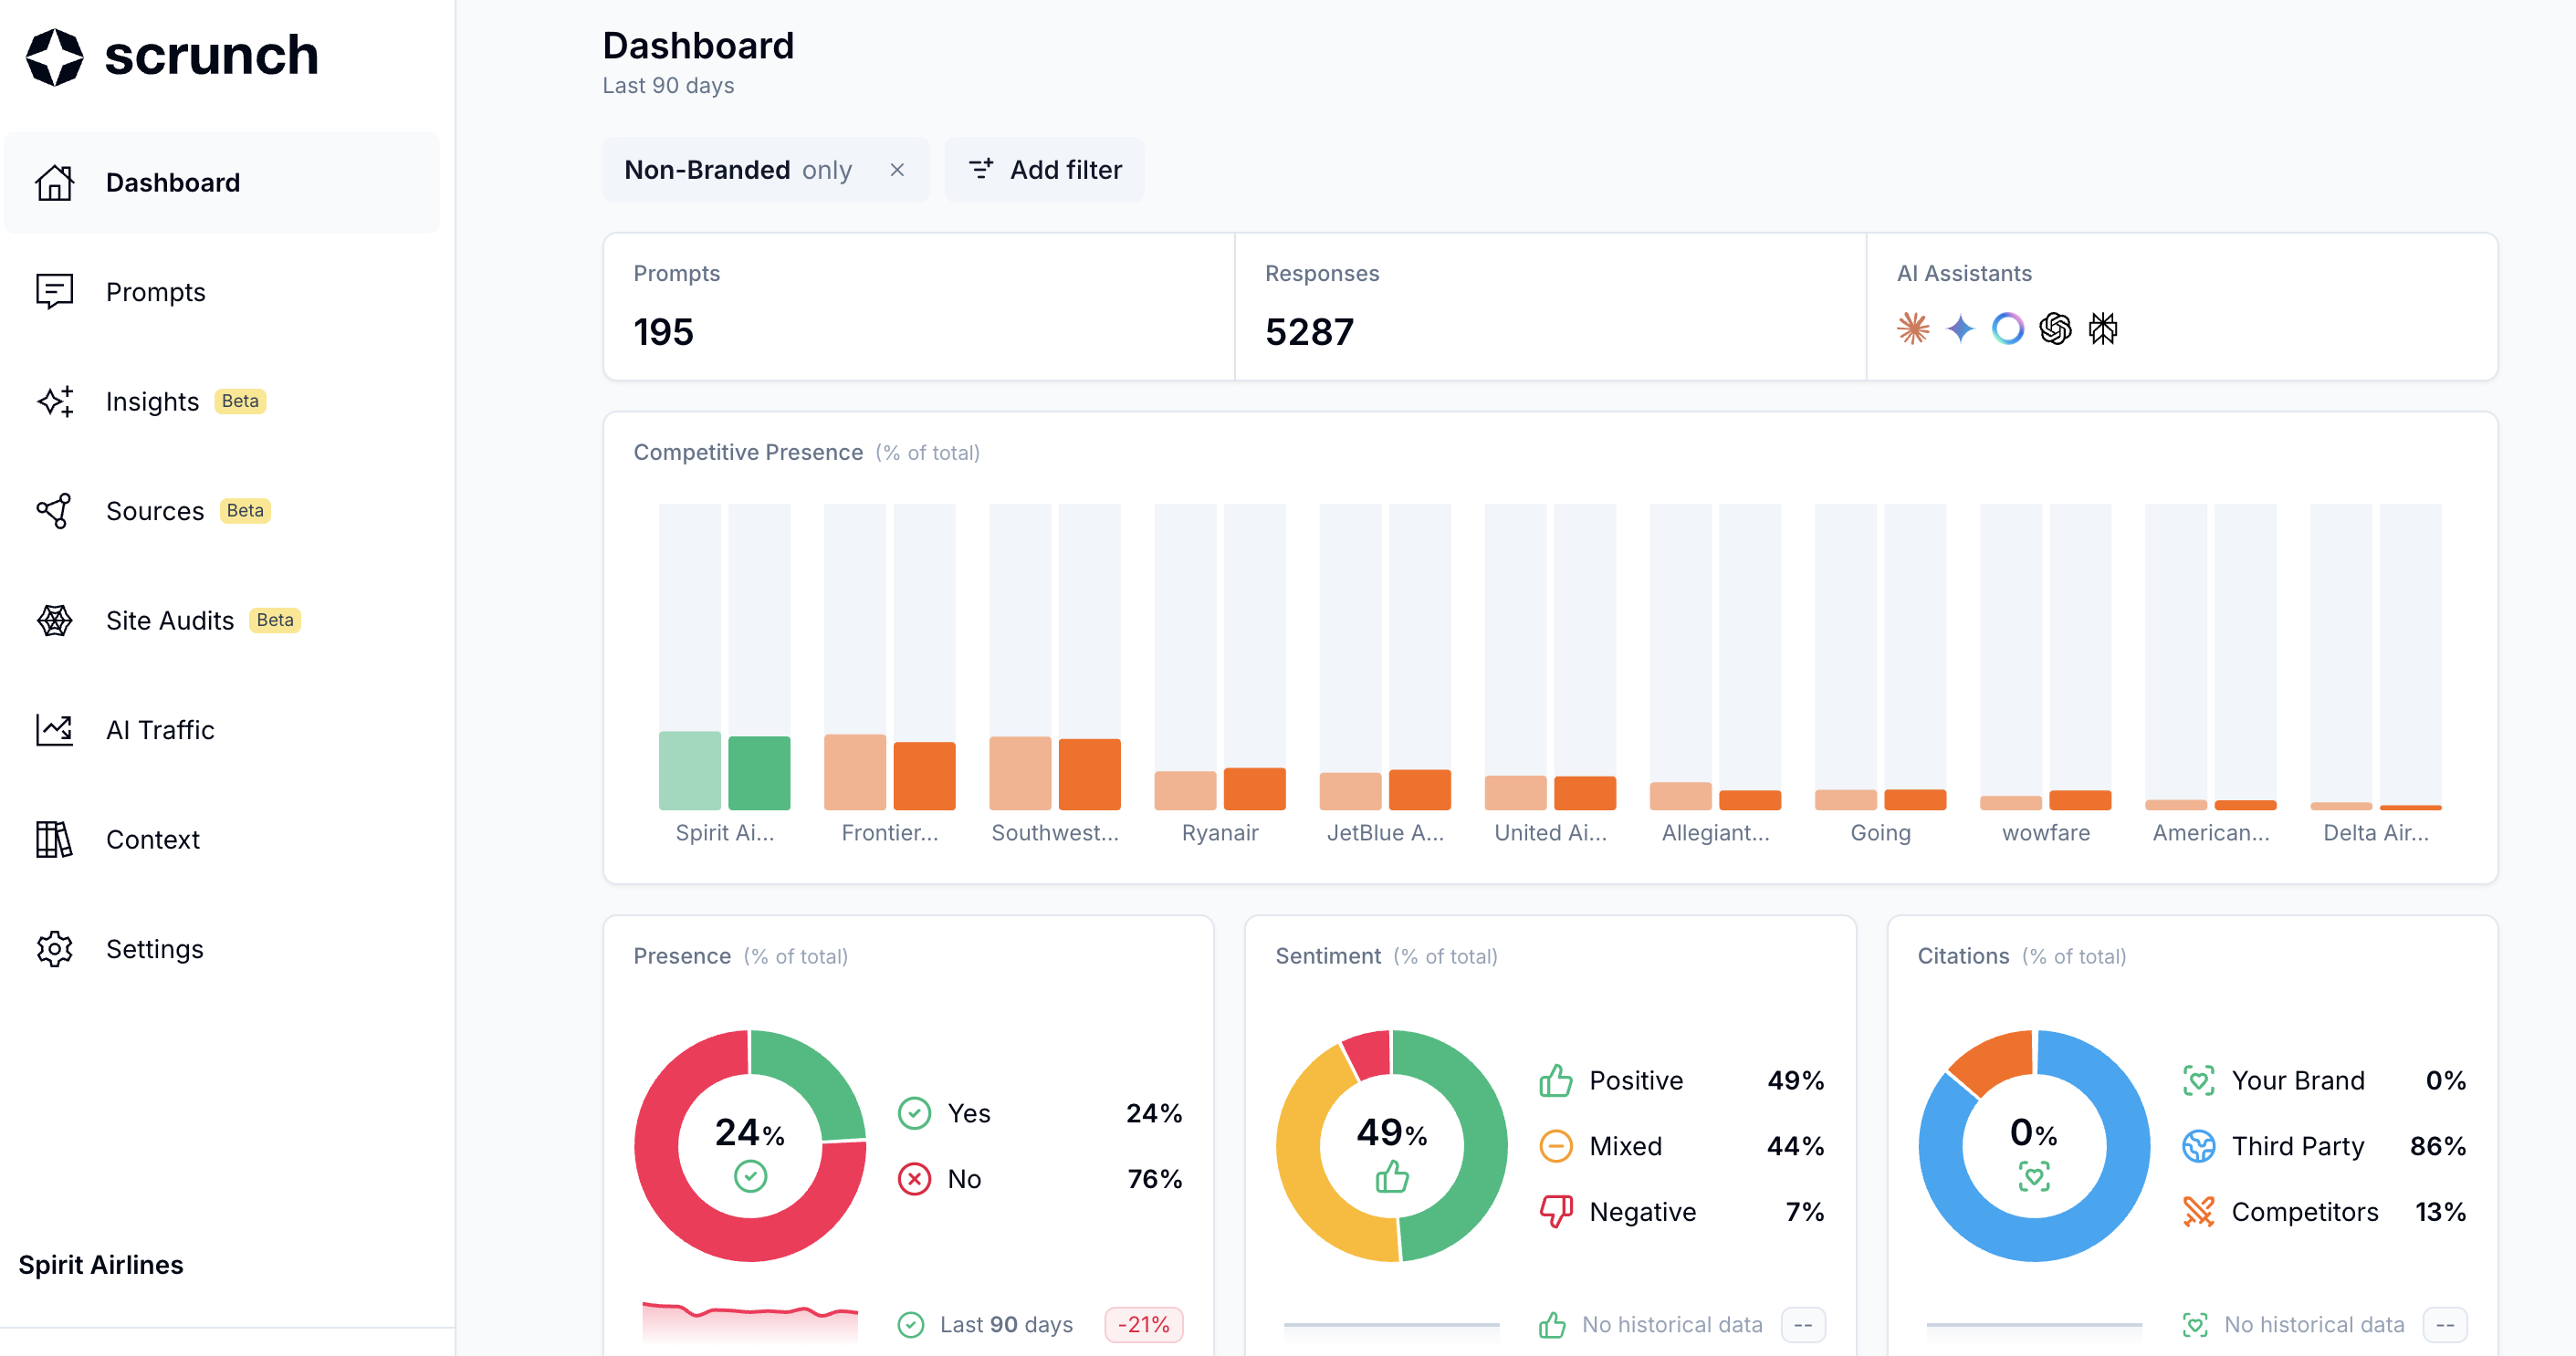Click the ChatGPT OpenAI assistant icon

[2055, 329]
